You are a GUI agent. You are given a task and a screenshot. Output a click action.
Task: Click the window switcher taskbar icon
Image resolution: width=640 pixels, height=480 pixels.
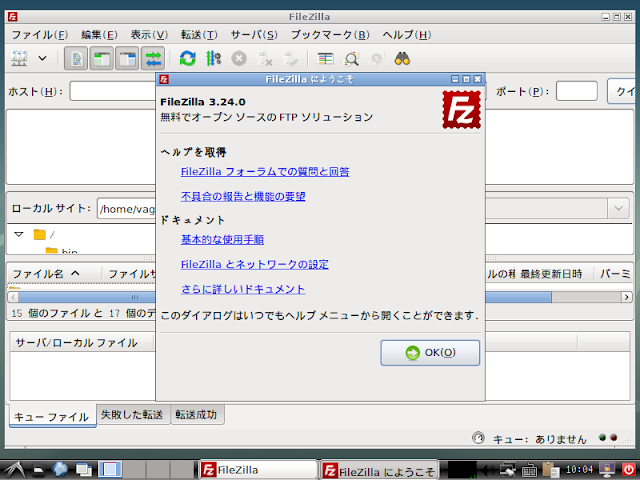(x=84, y=470)
